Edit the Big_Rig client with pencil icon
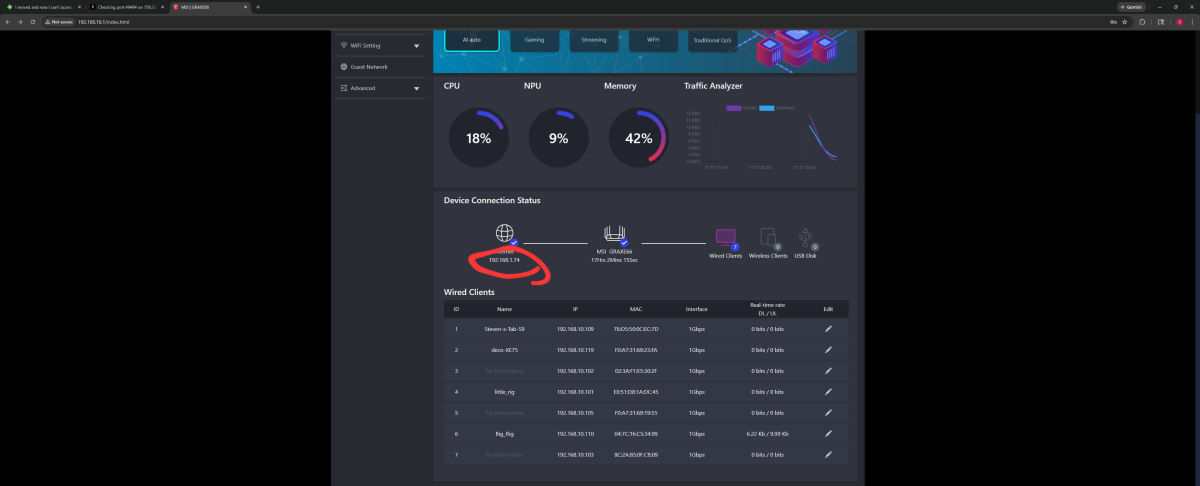 828,434
